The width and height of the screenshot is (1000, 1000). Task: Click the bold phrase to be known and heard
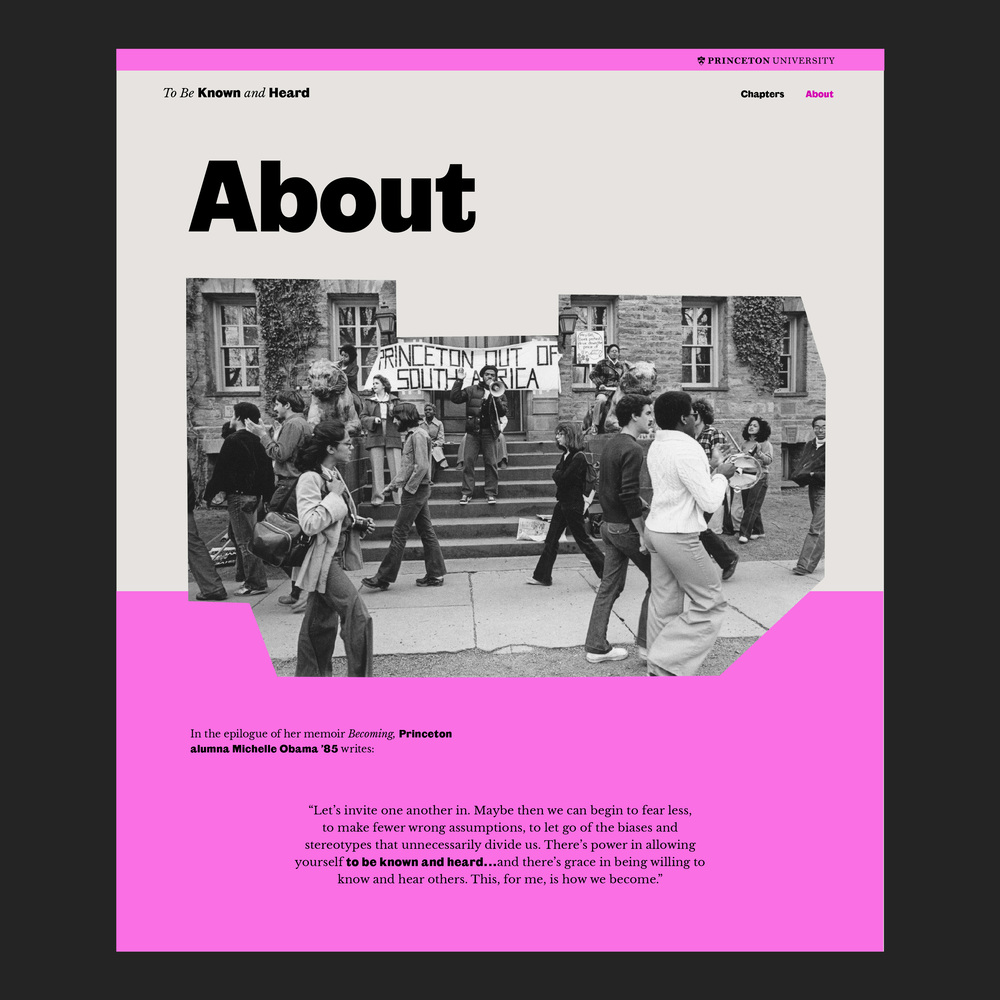pos(421,862)
